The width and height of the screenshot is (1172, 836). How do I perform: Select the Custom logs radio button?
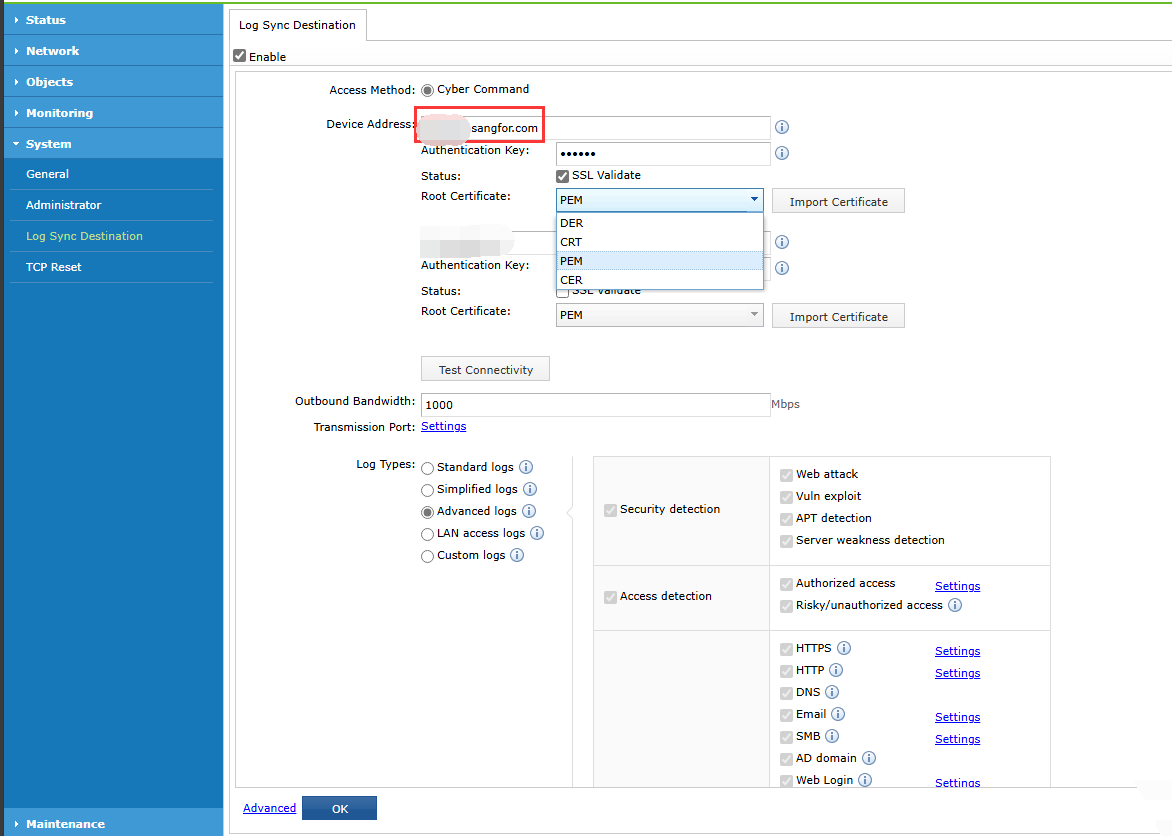click(x=428, y=556)
